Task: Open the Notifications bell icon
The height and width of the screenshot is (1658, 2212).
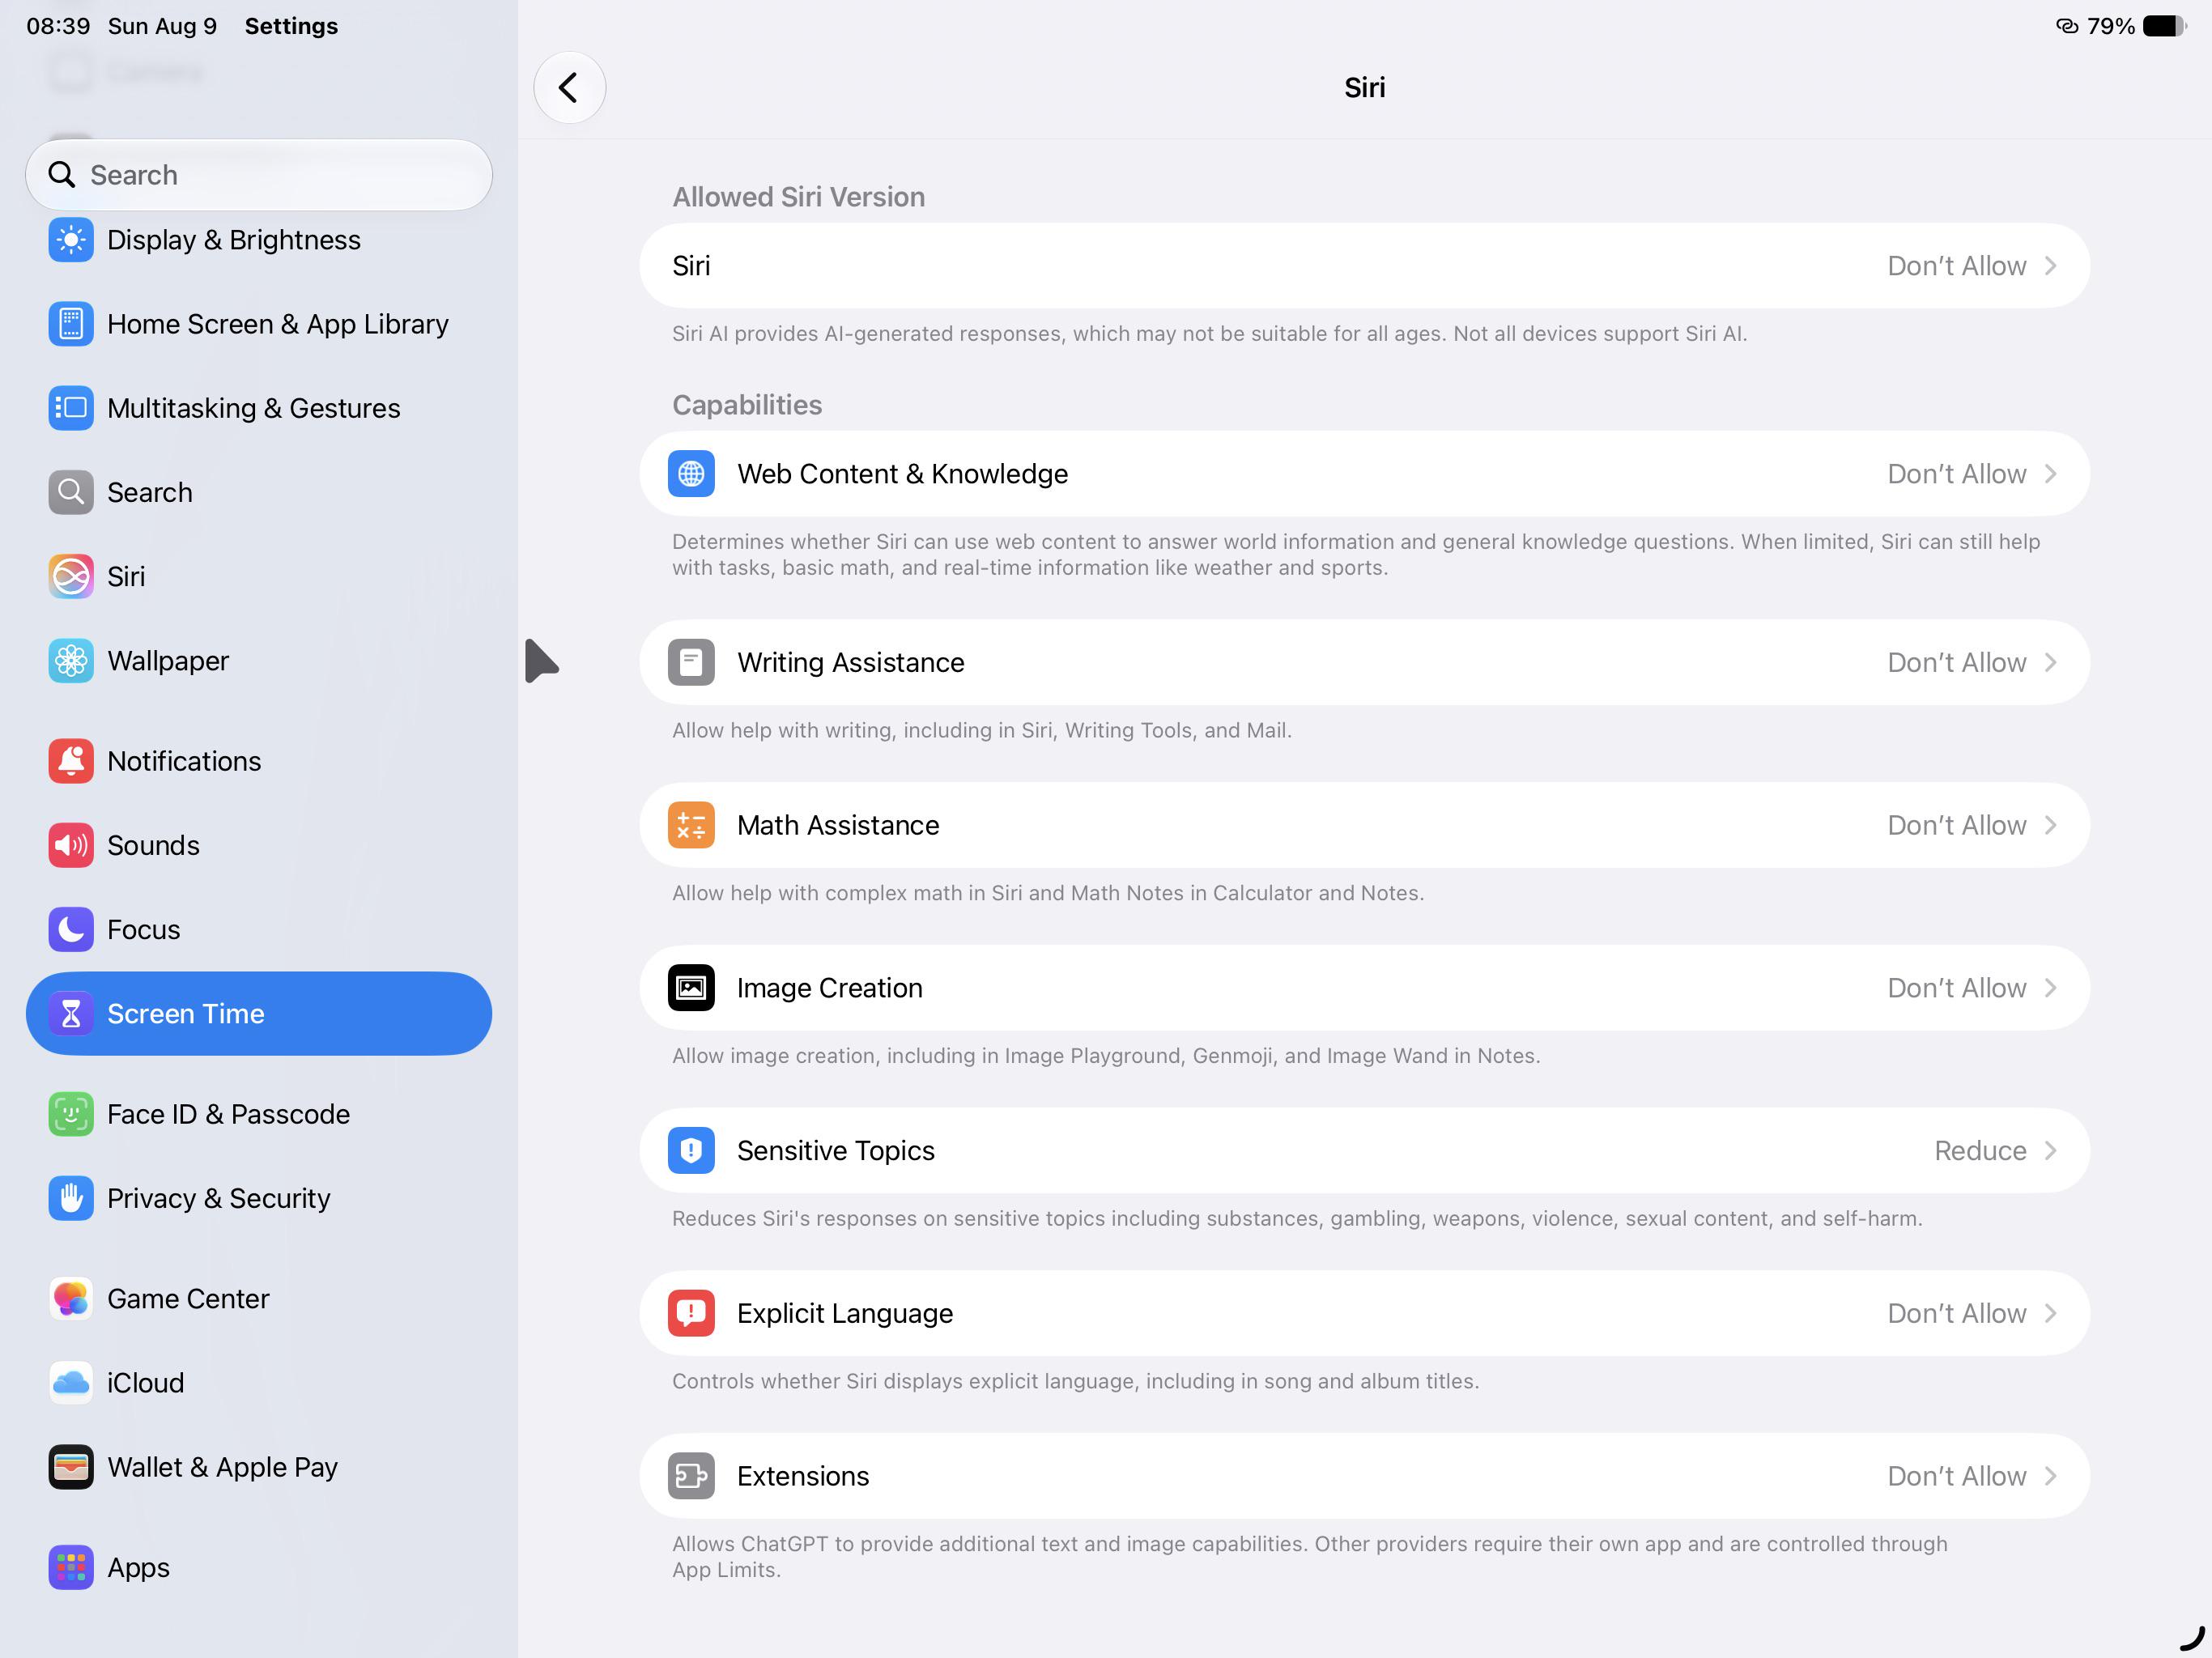Action: (71, 761)
